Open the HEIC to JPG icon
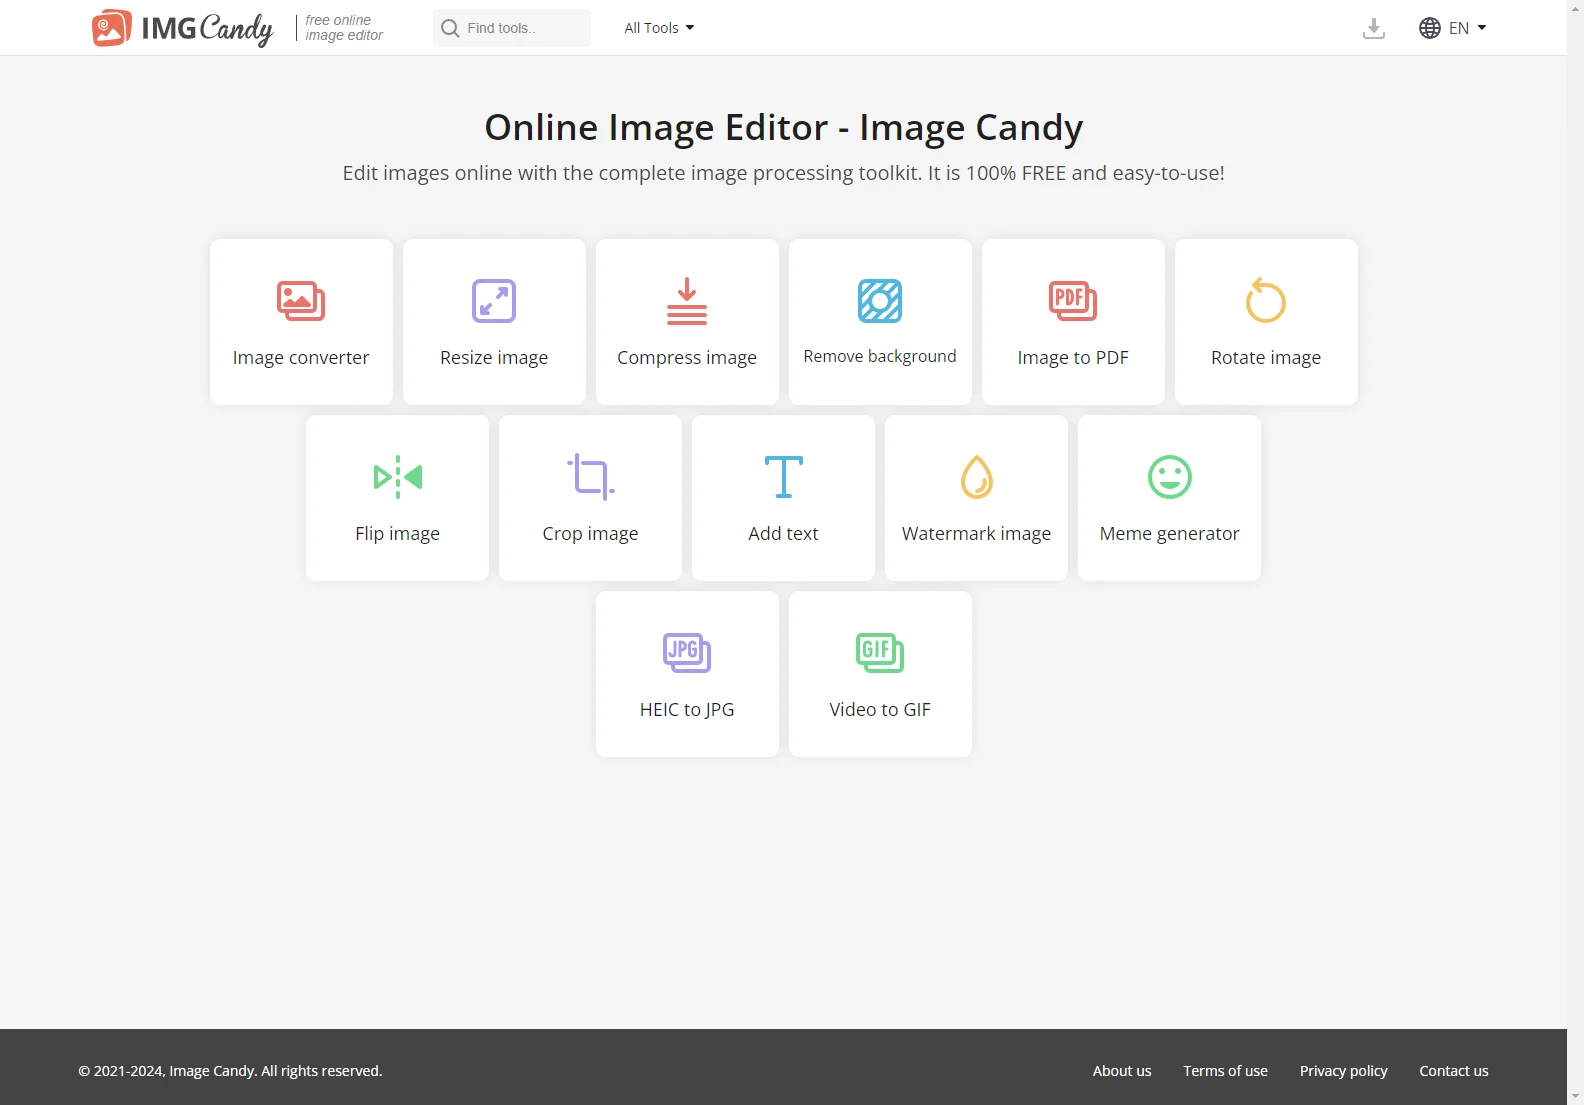Image resolution: width=1584 pixels, height=1105 pixels. 687,653
